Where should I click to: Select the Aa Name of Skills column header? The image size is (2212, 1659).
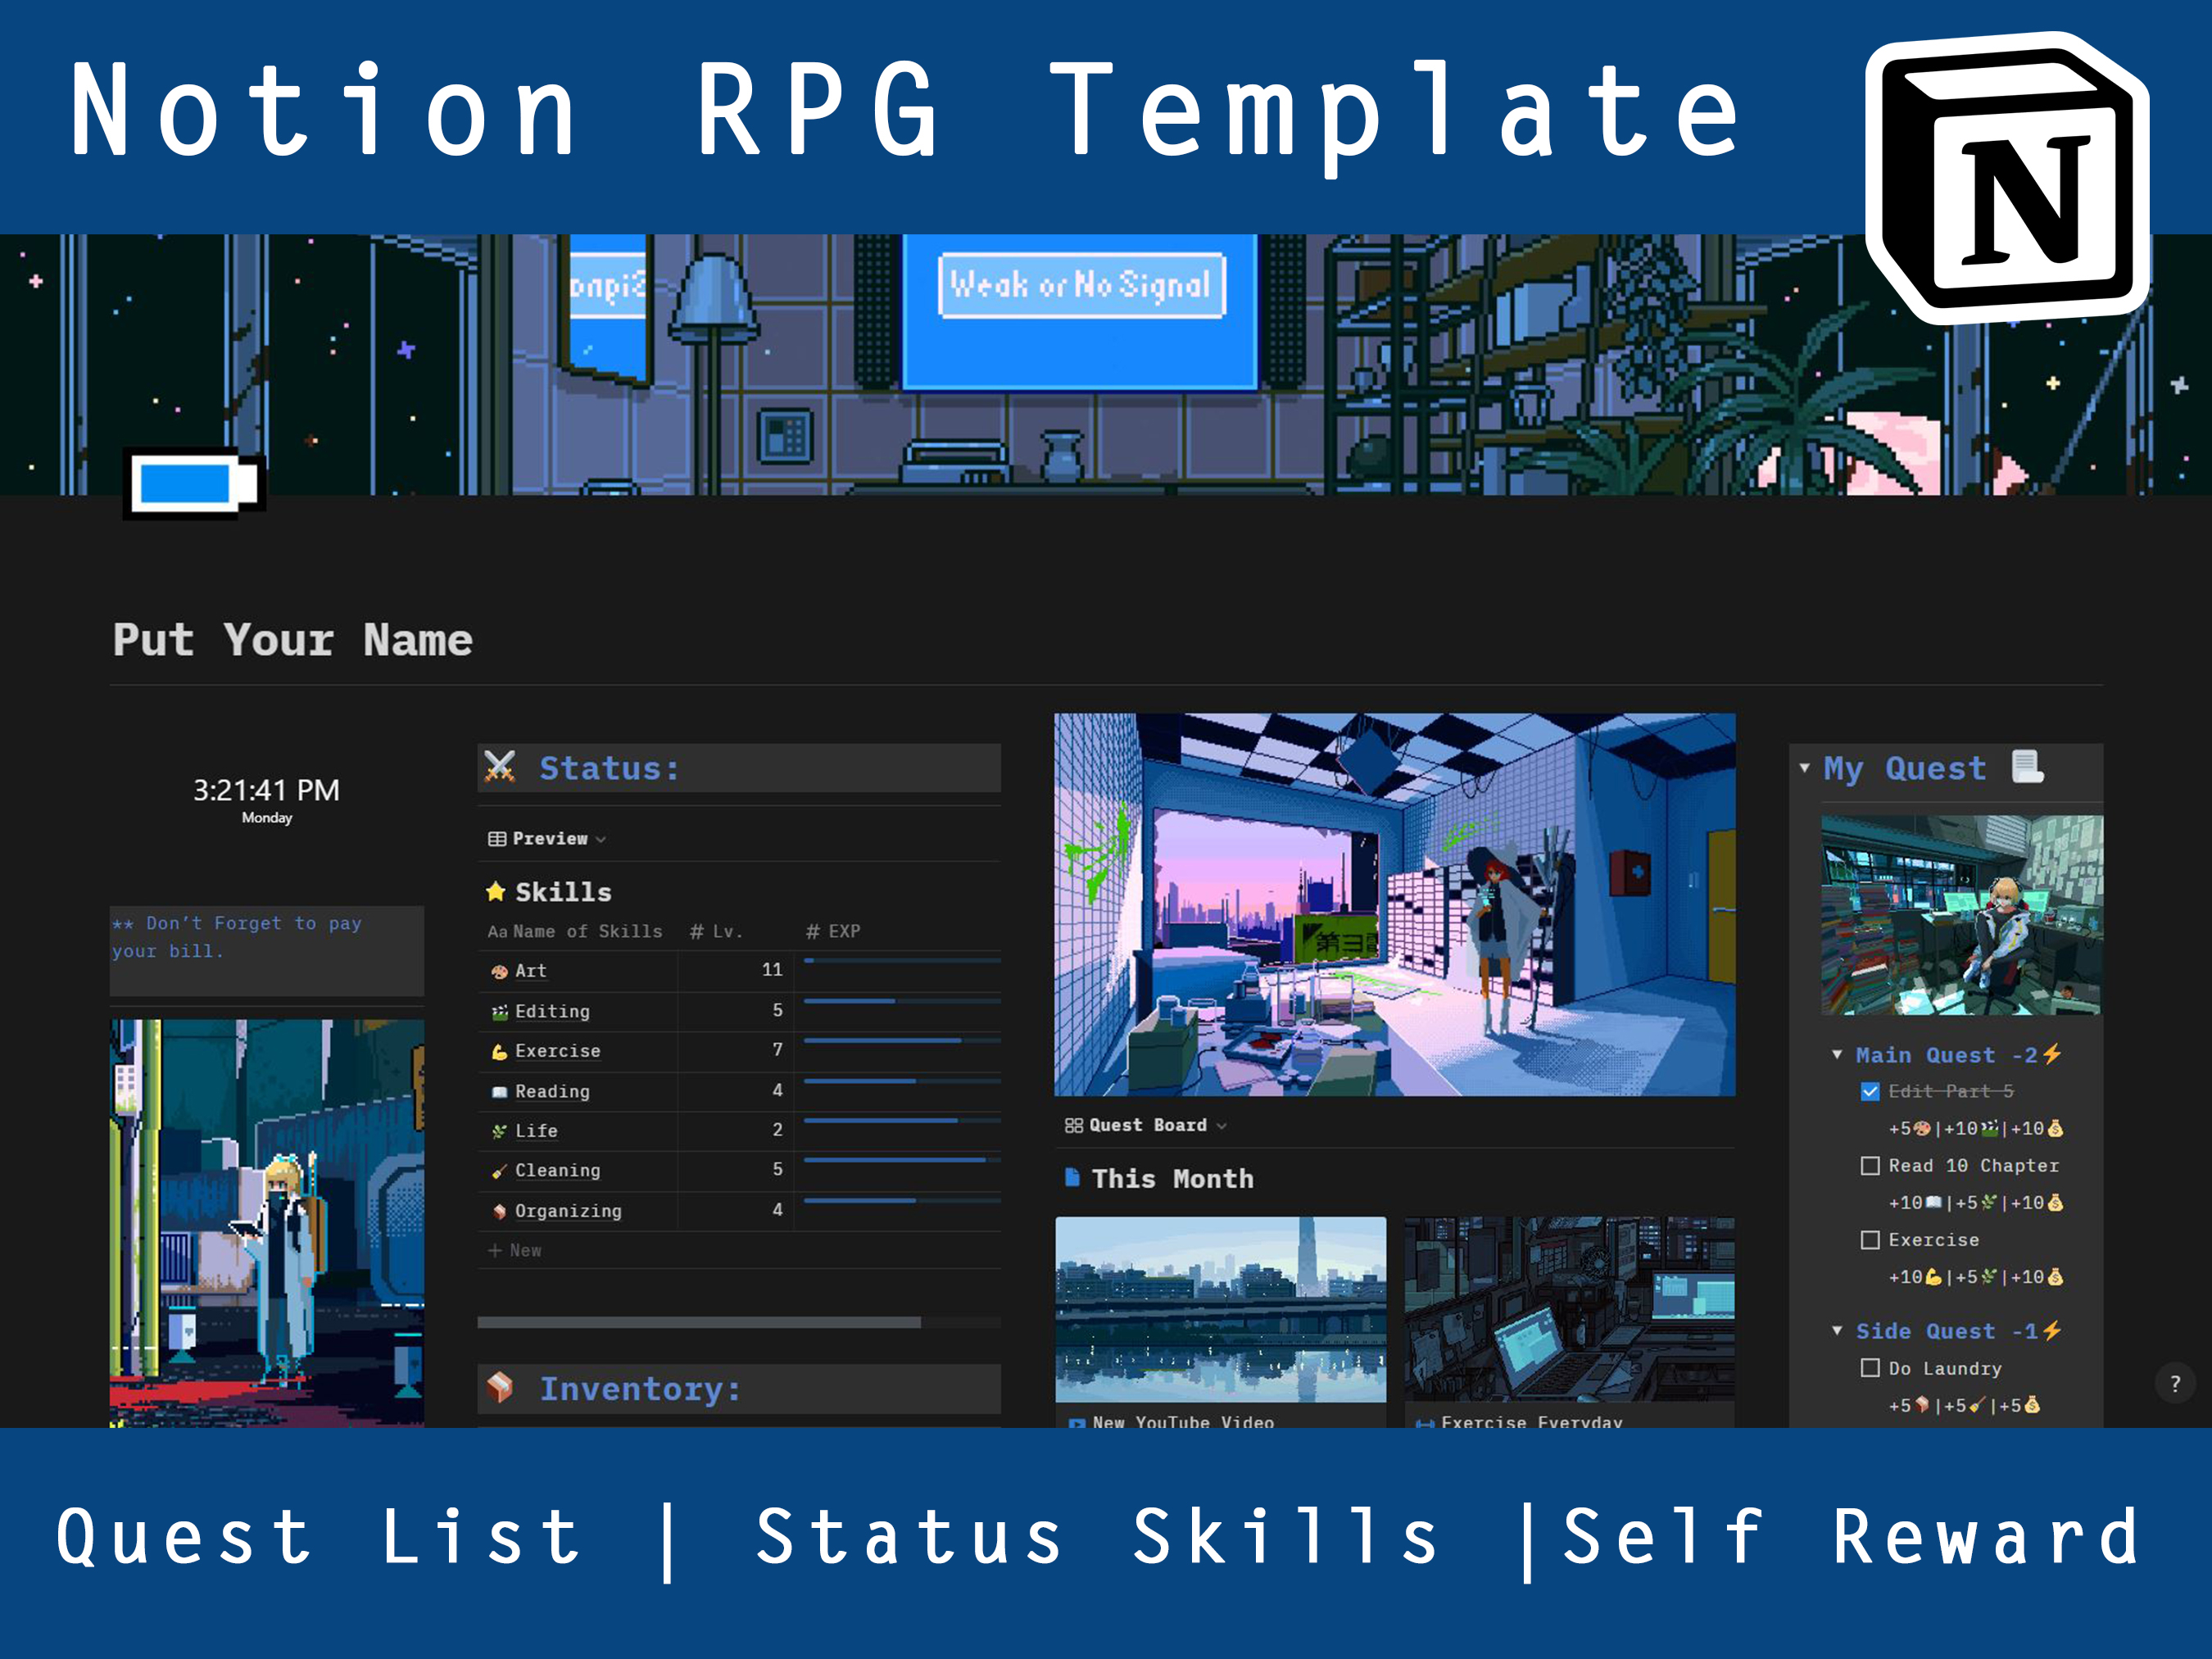pyautogui.click(x=575, y=931)
